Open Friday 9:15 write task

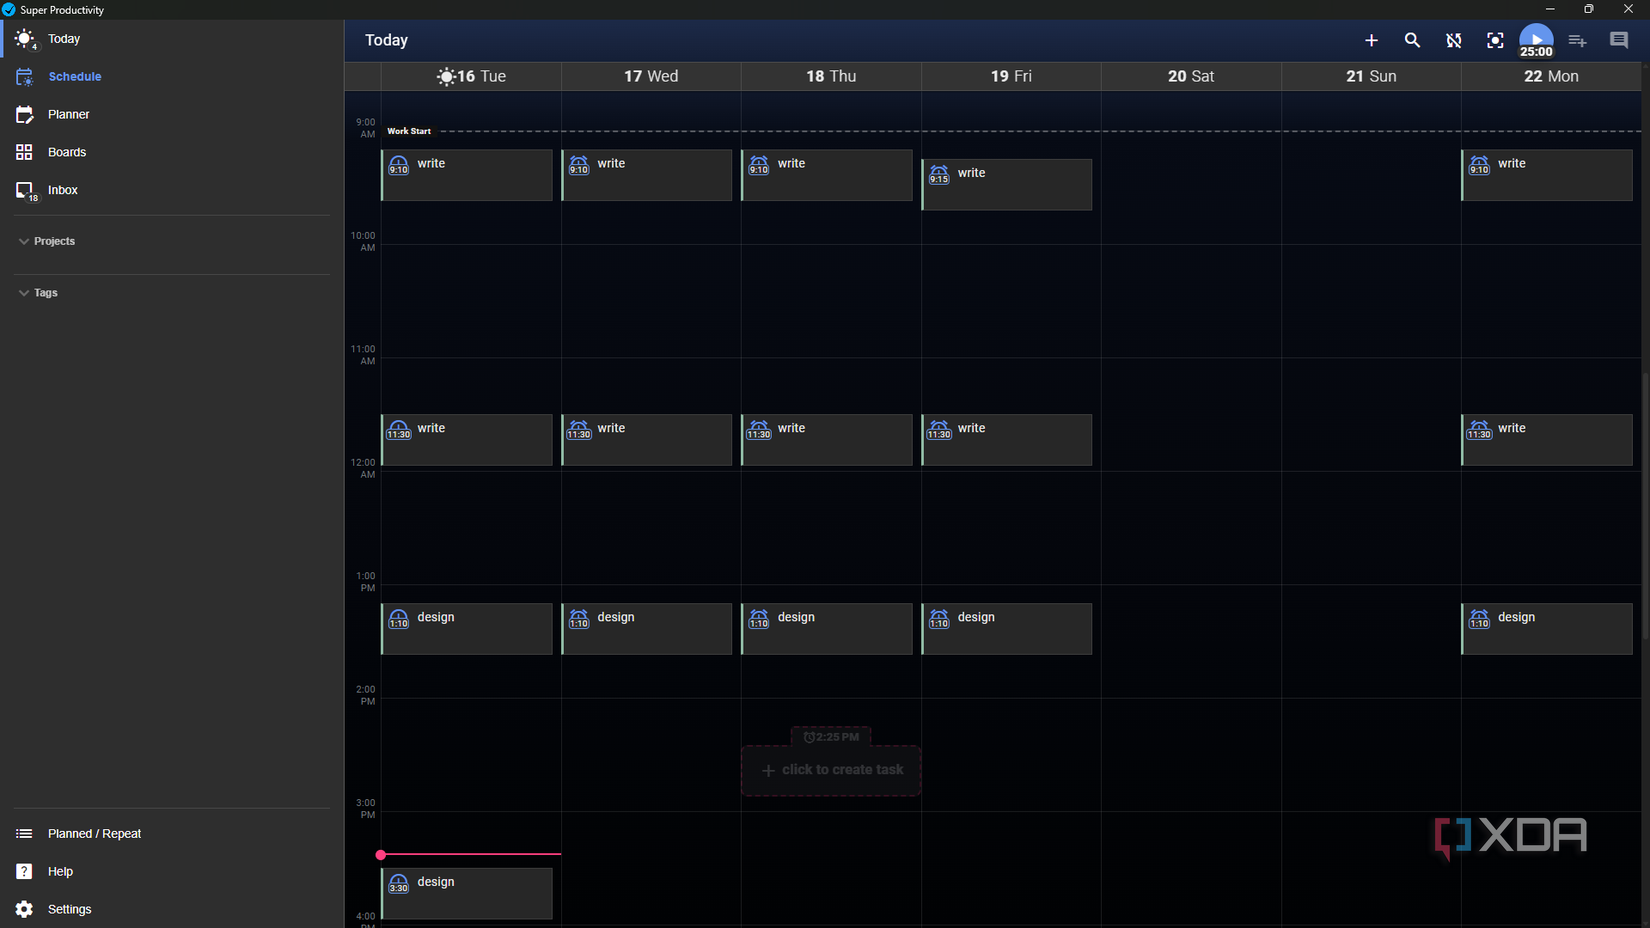pos(1007,184)
